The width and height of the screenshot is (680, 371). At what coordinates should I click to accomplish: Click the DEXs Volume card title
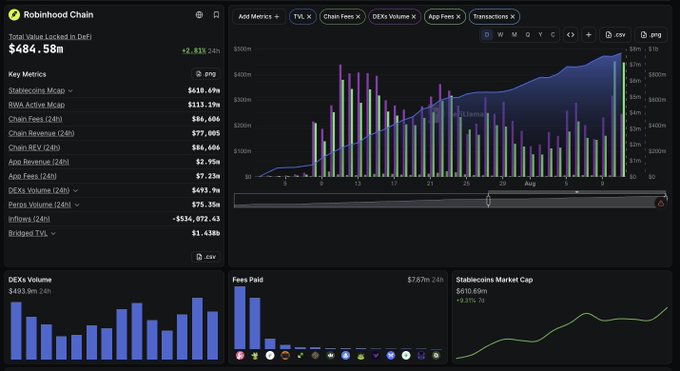coord(30,280)
